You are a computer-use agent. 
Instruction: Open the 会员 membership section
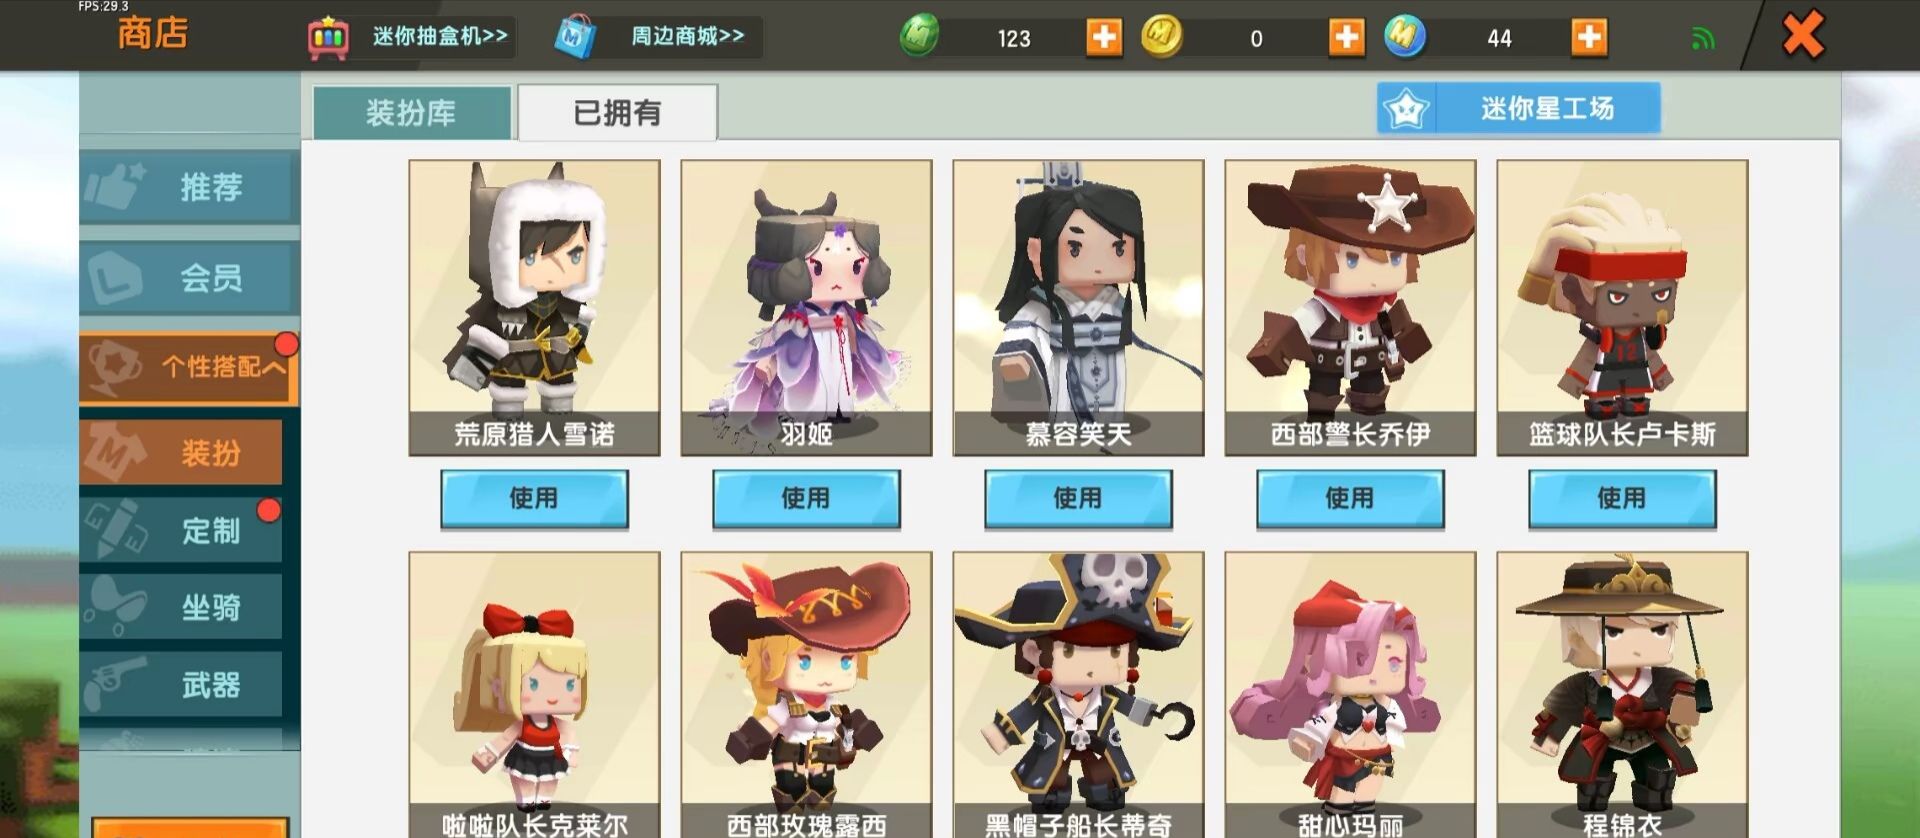click(189, 277)
